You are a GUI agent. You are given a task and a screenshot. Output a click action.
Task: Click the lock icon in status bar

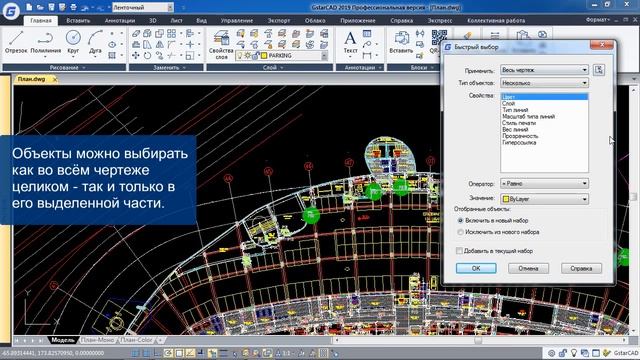pyautogui.click(x=563, y=353)
